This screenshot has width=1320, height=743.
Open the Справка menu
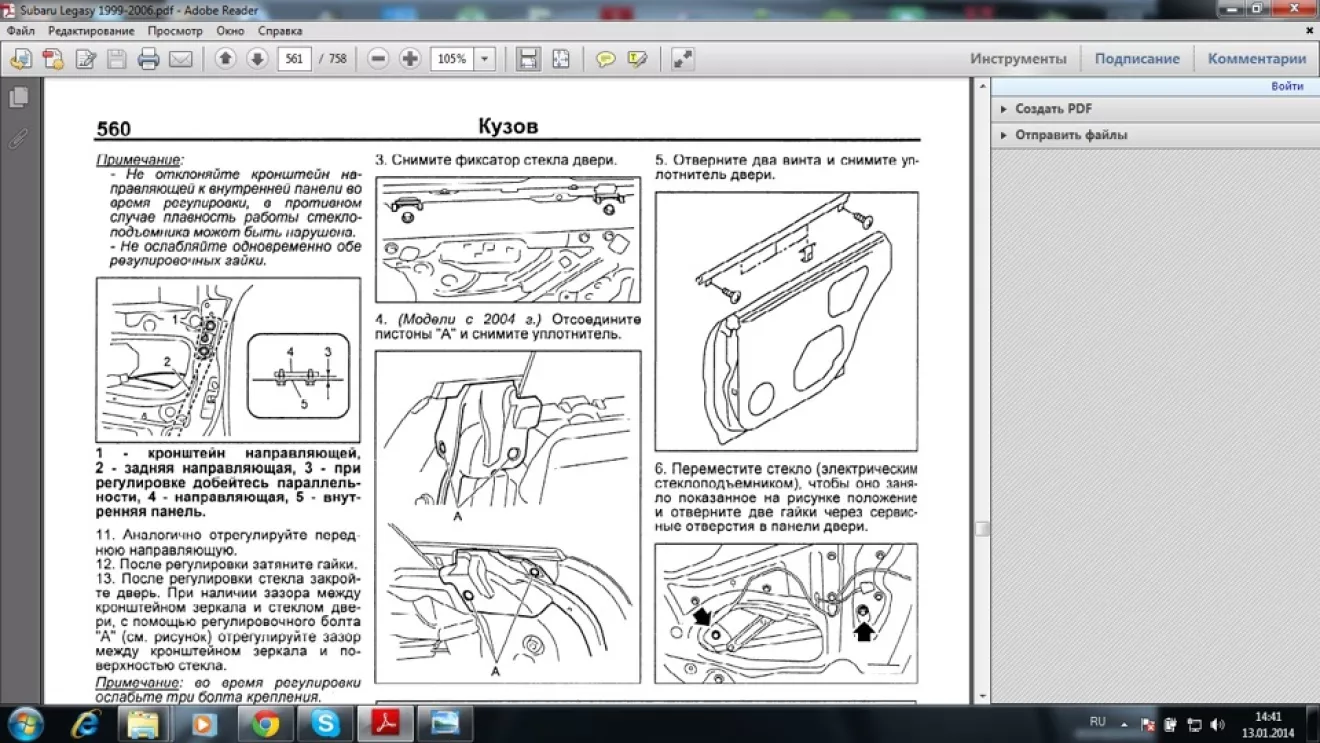click(x=280, y=31)
